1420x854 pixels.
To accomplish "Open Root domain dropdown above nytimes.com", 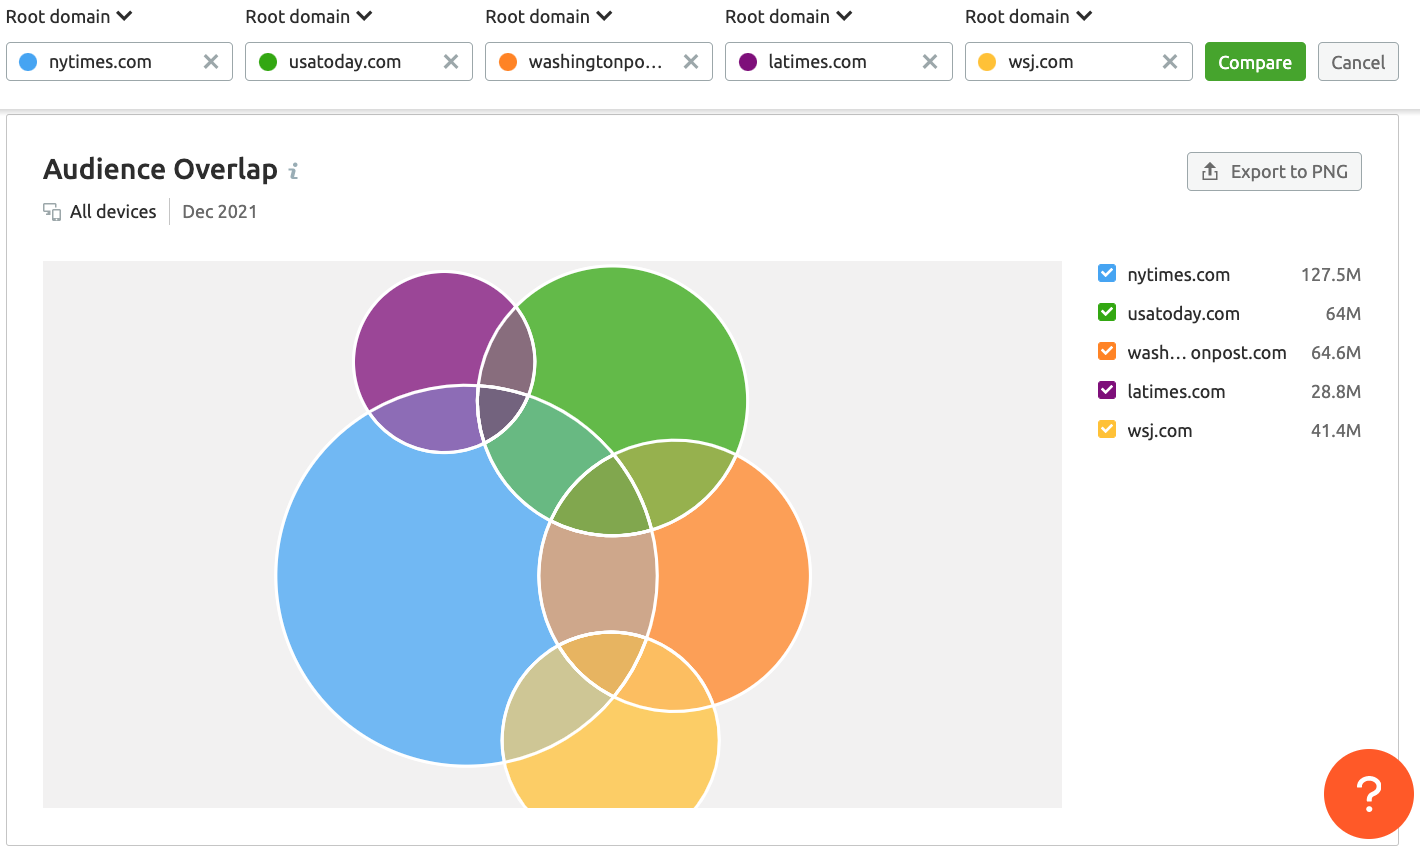I will coord(69,16).
